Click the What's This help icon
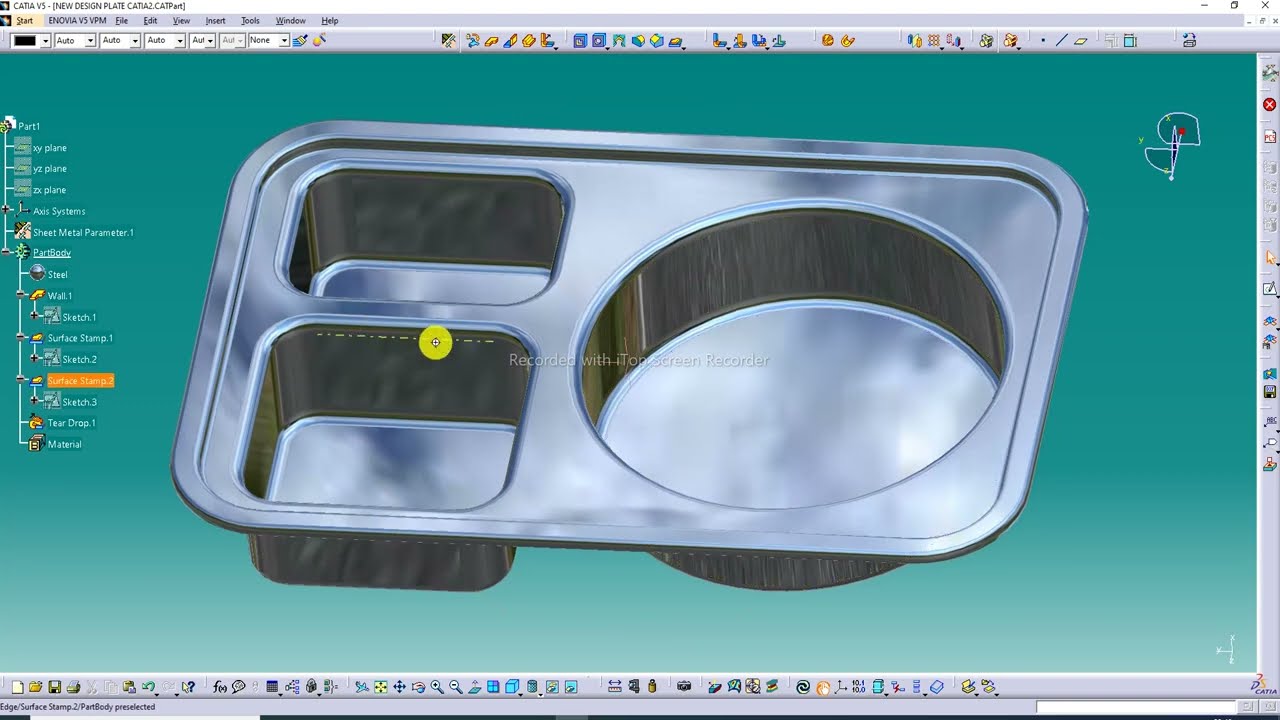 click(x=188, y=687)
